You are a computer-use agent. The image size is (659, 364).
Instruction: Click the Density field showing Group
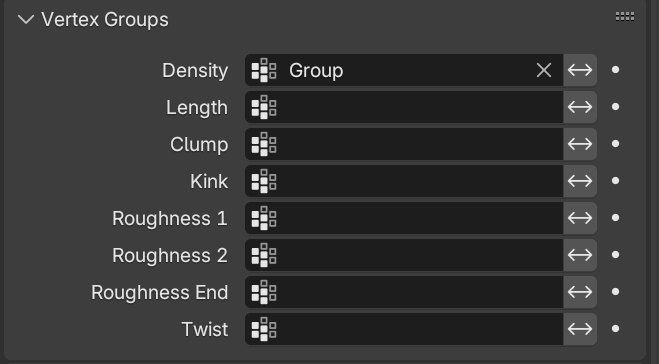pos(404,70)
